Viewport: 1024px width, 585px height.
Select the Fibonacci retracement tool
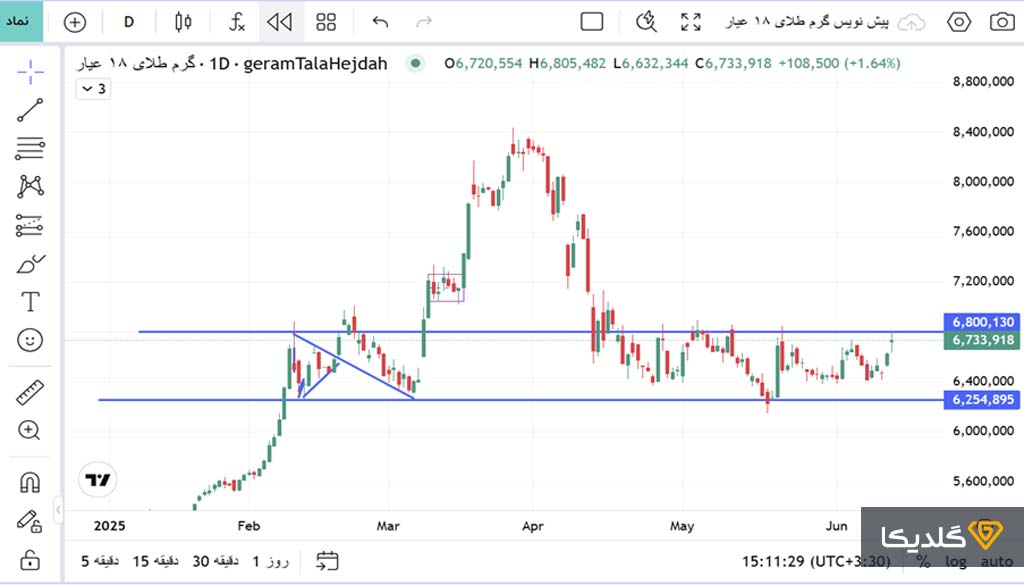tap(30, 148)
